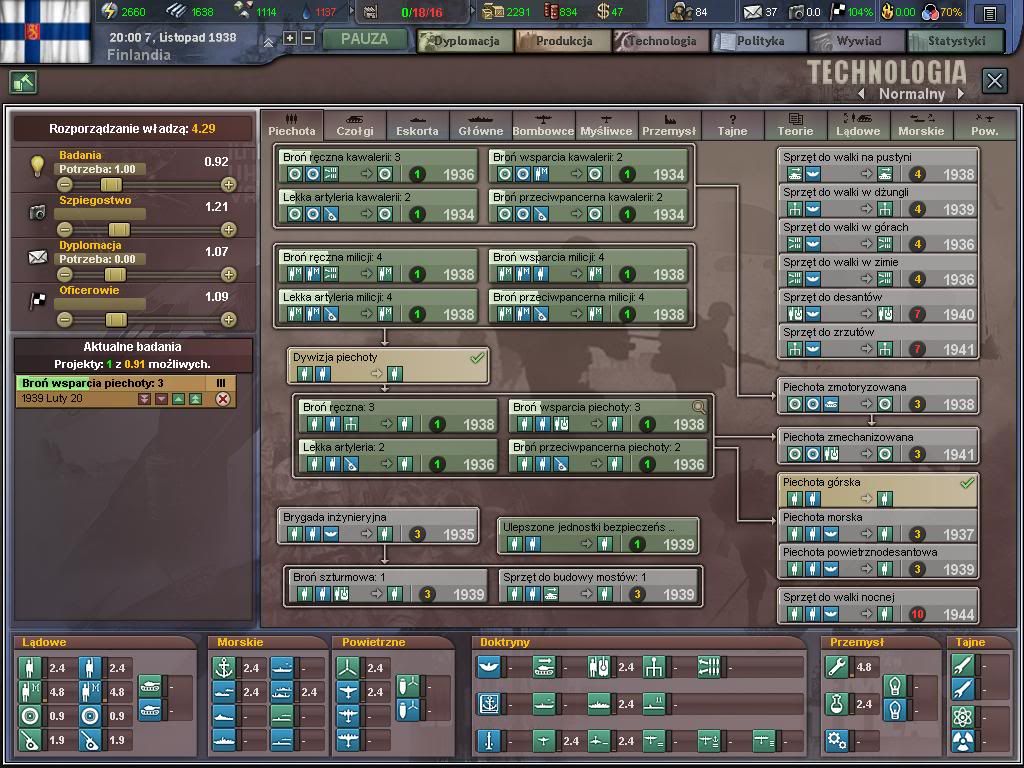The image size is (1024, 768).
Task: Switch difficulty with the right arrow beside Normalny
Action: (x=960, y=94)
